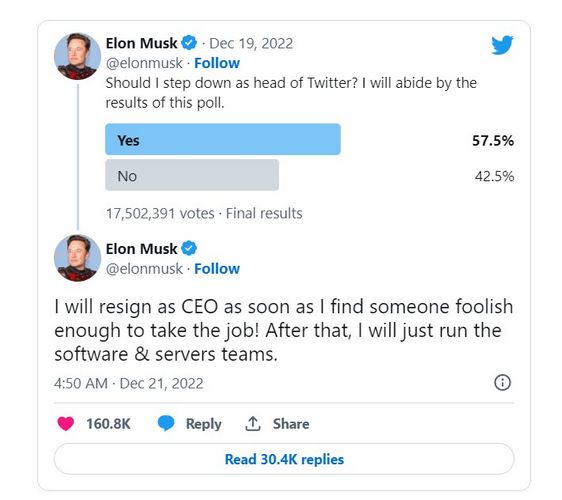Image resolution: width=562 pixels, height=500 pixels.
Task: Click the Reply label
Action: point(204,424)
